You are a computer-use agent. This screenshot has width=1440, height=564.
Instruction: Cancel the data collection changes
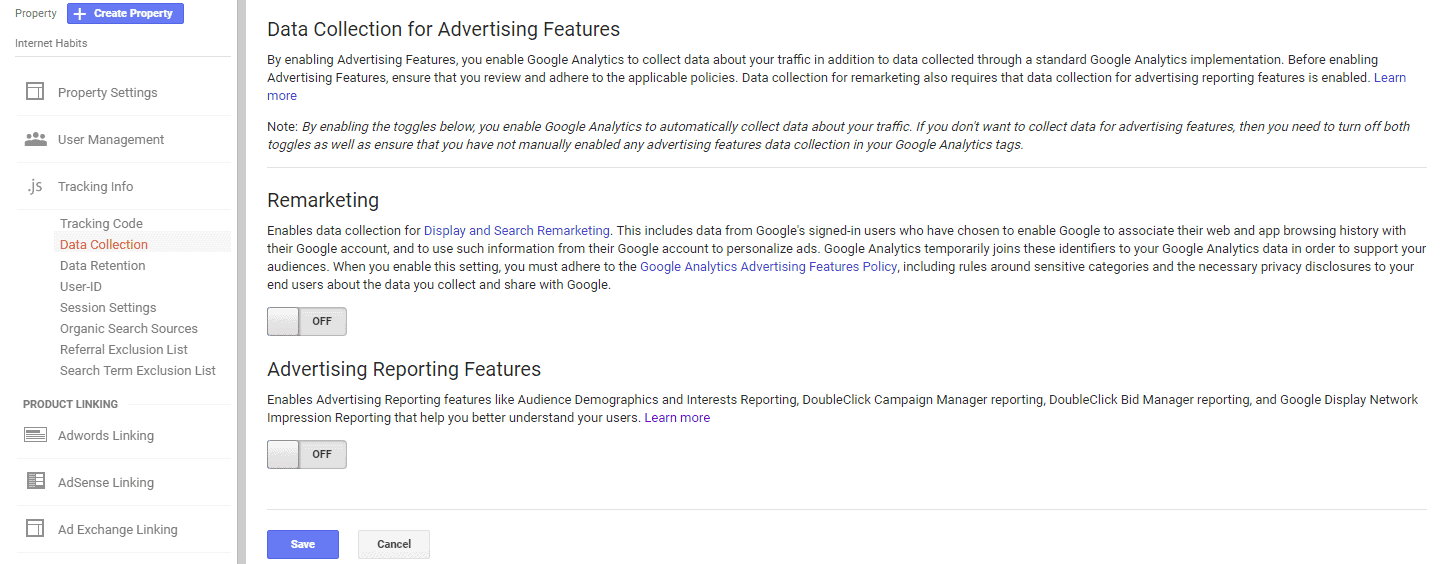click(x=394, y=544)
